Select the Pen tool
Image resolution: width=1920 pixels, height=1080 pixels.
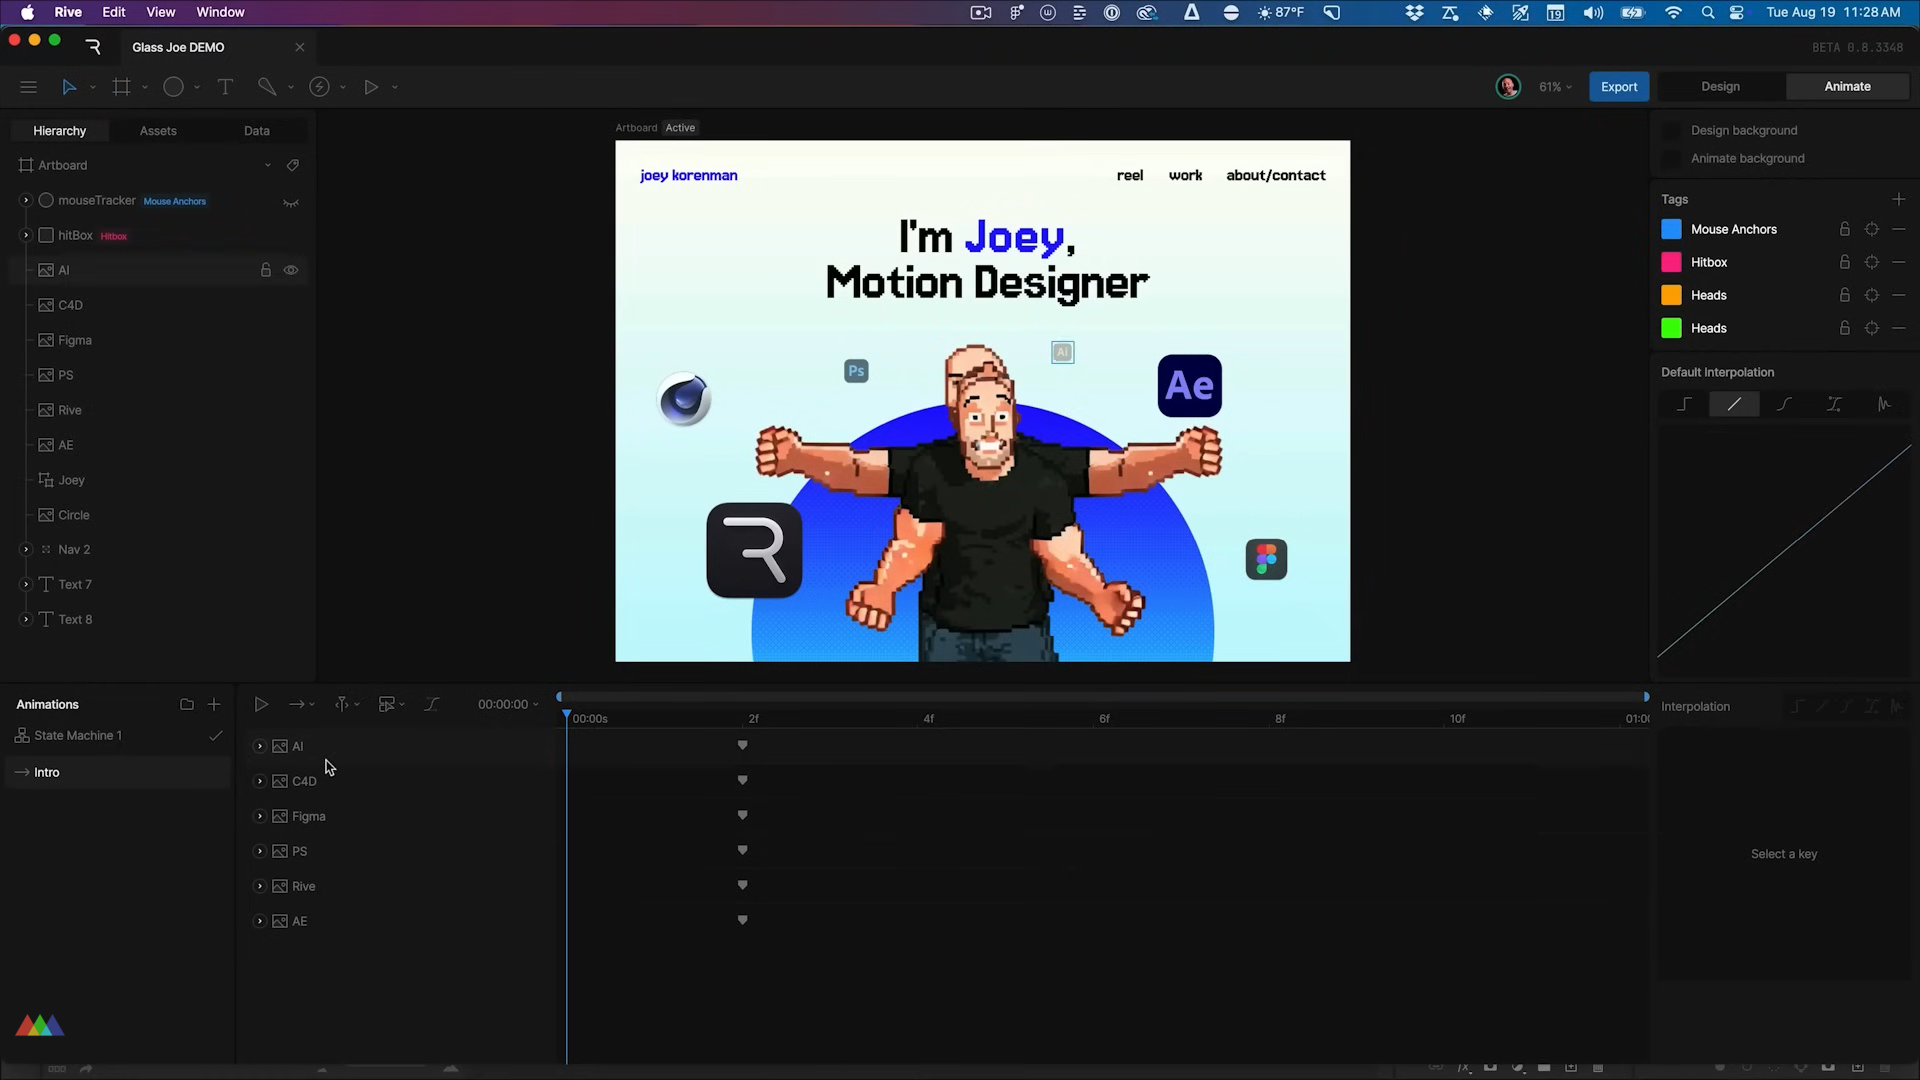[x=267, y=87]
